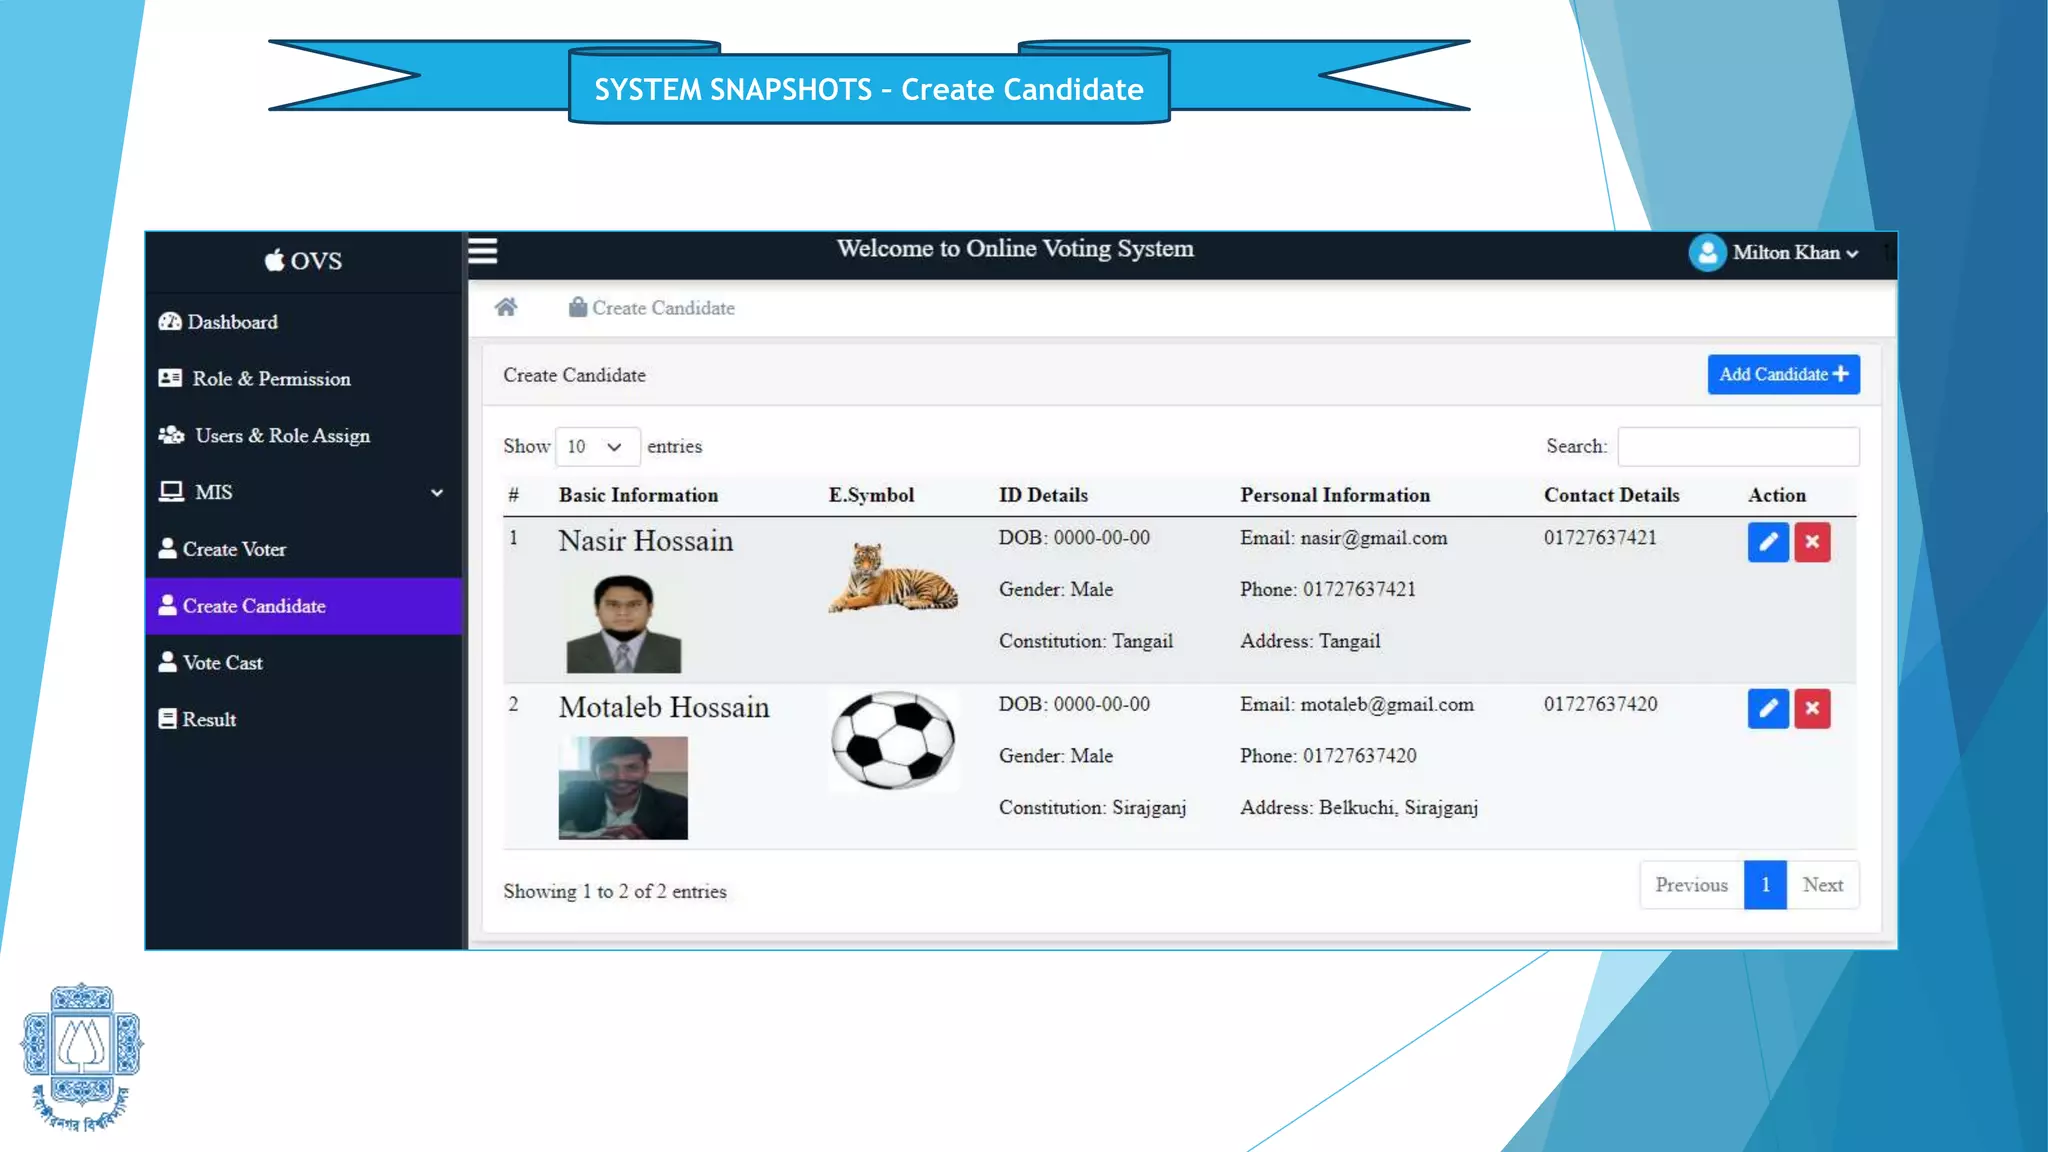Viewport: 2048px width, 1152px height.
Task: Open Dashboard from the sidebar
Action: click(x=232, y=322)
